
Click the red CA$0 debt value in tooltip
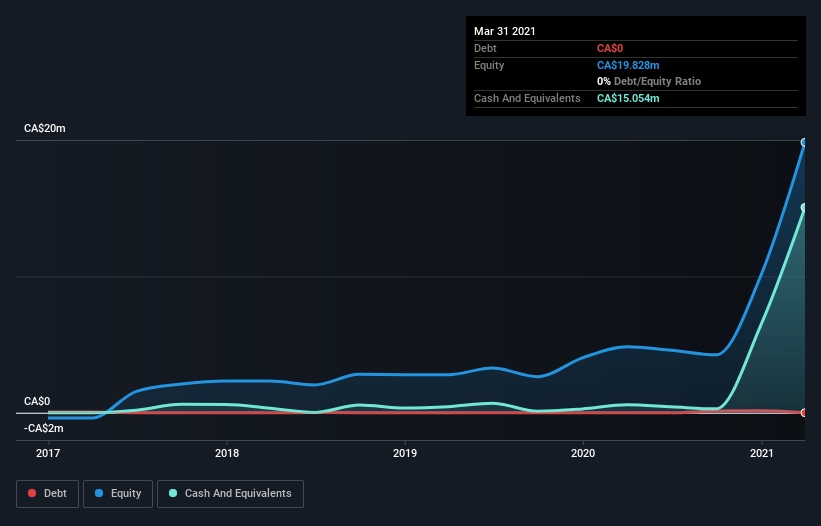point(610,49)
